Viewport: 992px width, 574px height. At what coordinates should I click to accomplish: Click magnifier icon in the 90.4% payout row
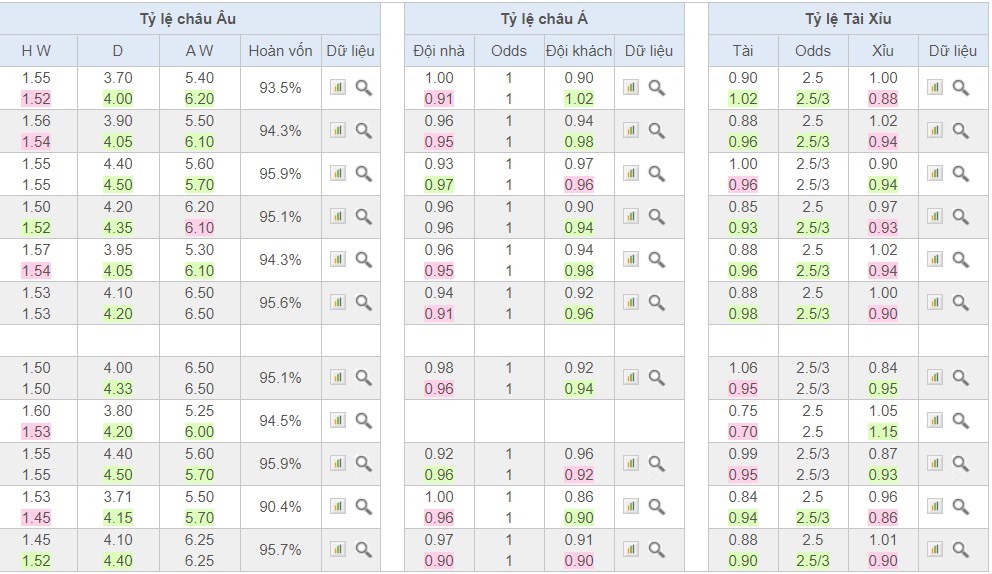click(363, 507)
